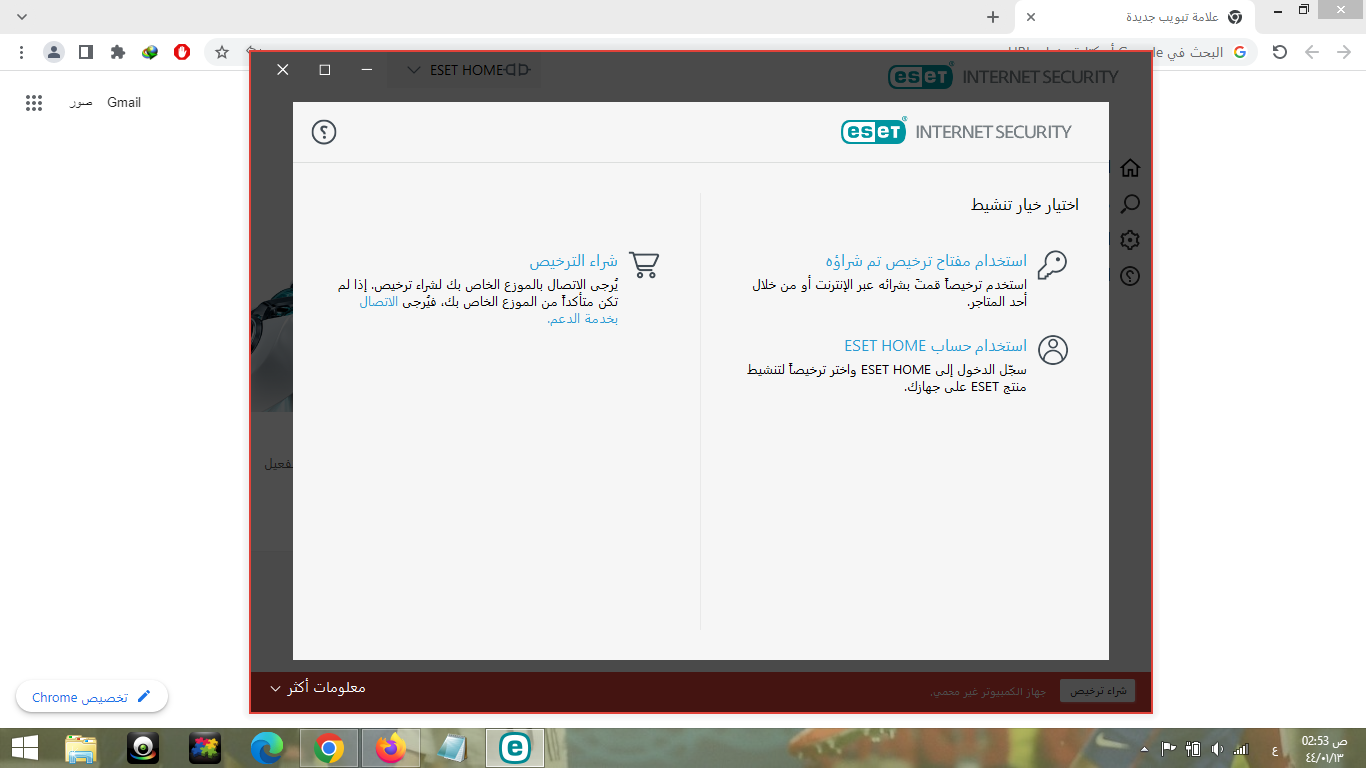The width and height of the screenshot is (1366, 768).
Task: Click the Google Chrome taskbar icon
Action: [x=329, y=748]
